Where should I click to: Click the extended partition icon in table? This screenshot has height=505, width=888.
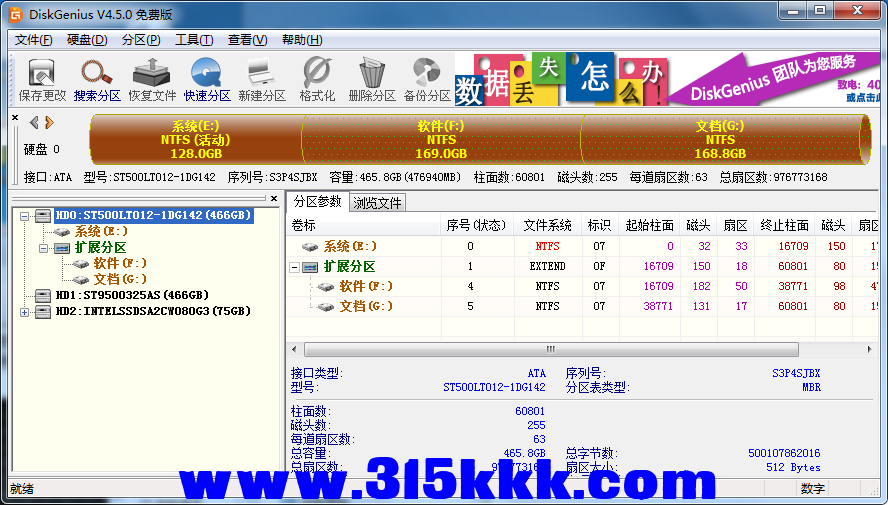pyautogui.click(x=310, y=267)
